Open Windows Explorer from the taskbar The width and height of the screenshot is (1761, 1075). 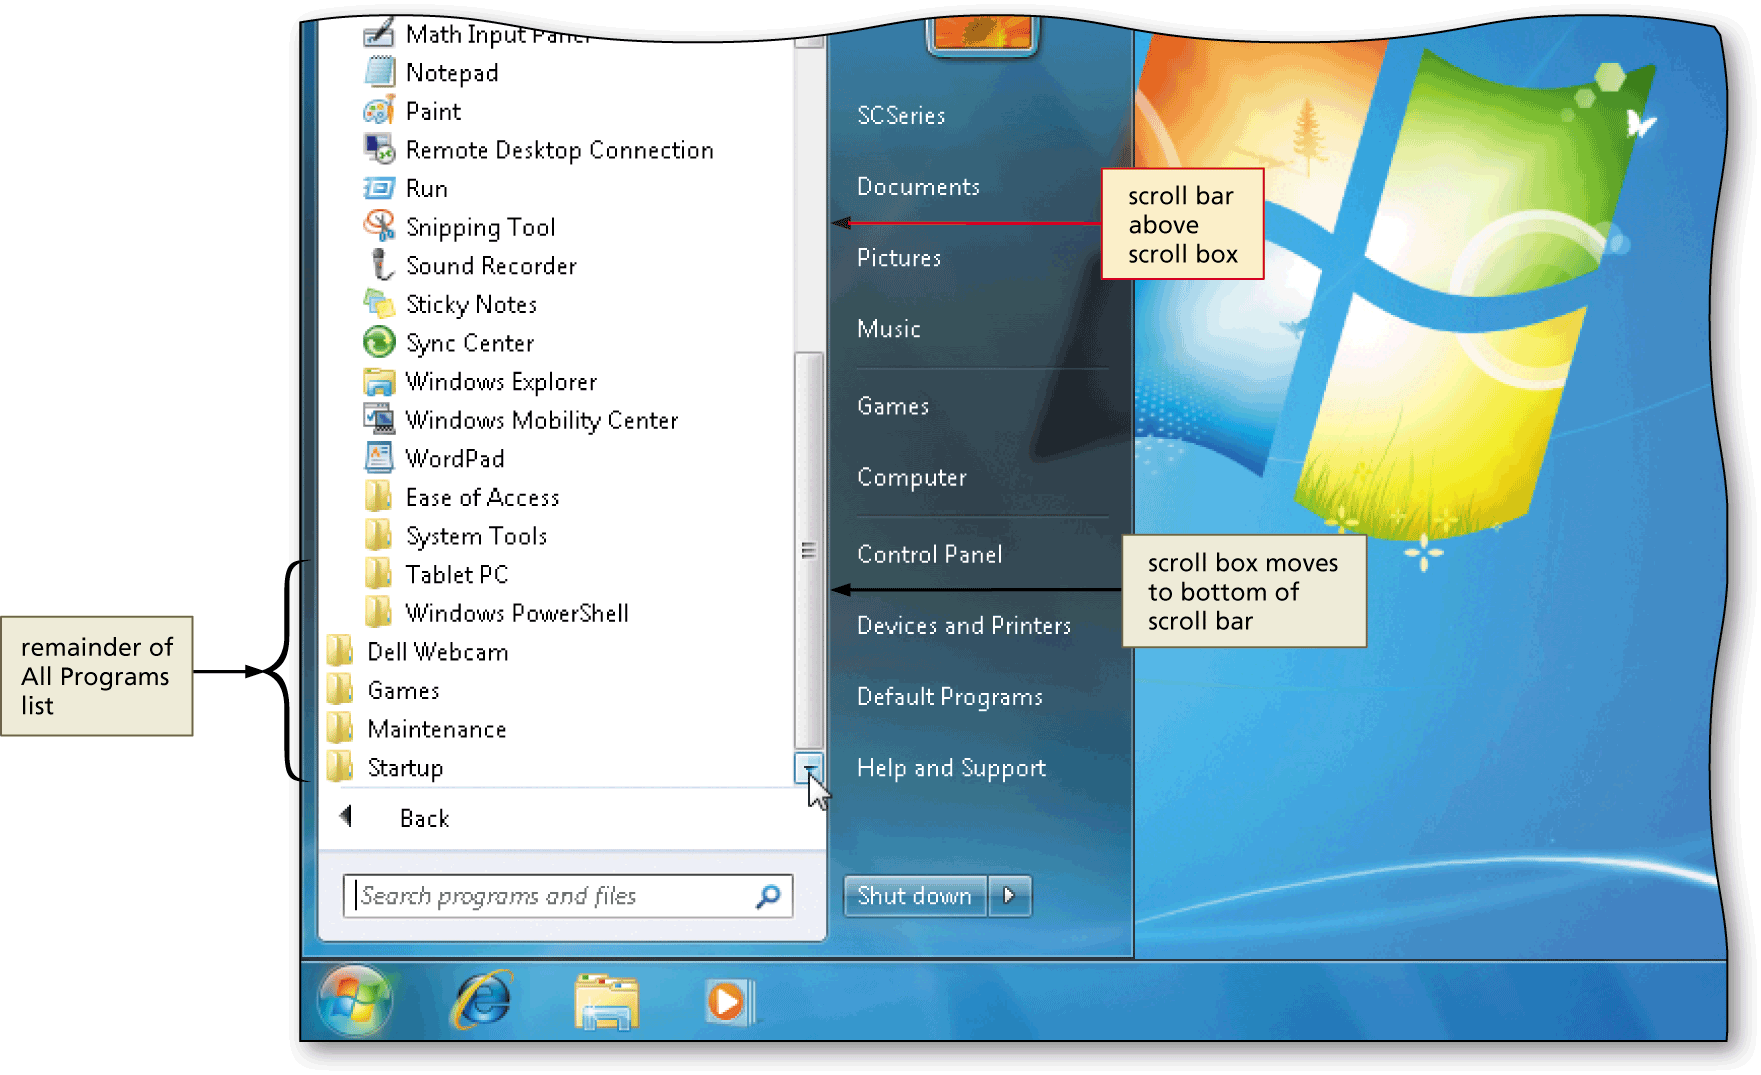[x=606, y=1002]
